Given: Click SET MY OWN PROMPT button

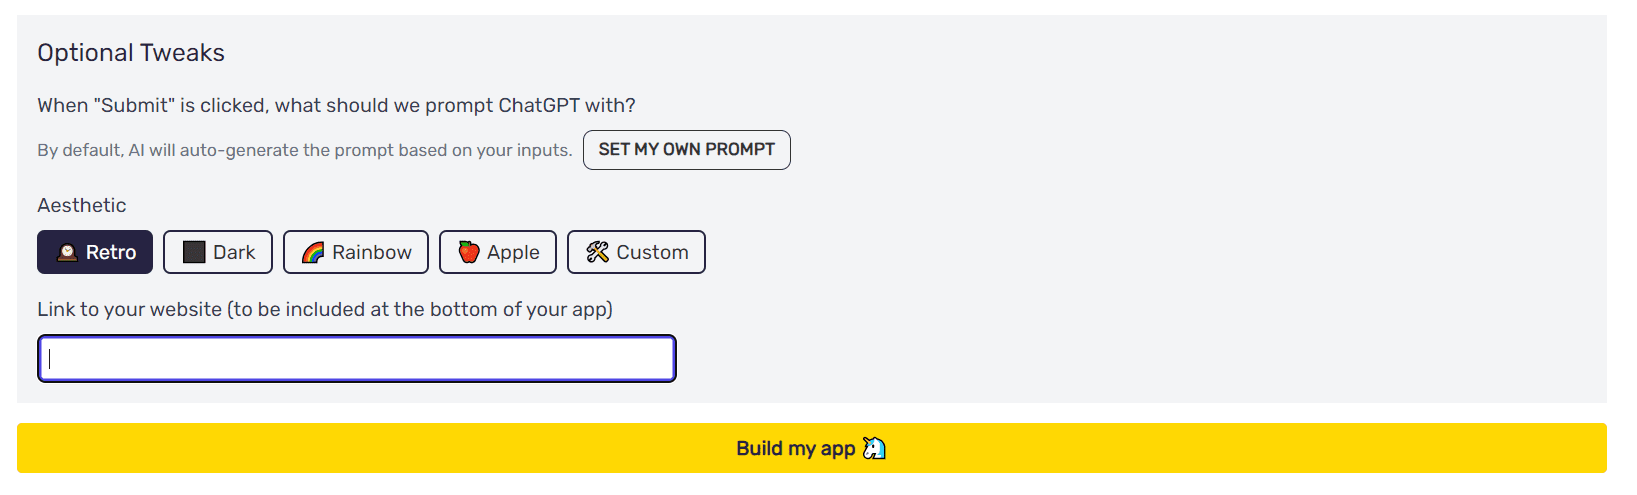Looking at the screenshot, I should click(x=687, y=150).
